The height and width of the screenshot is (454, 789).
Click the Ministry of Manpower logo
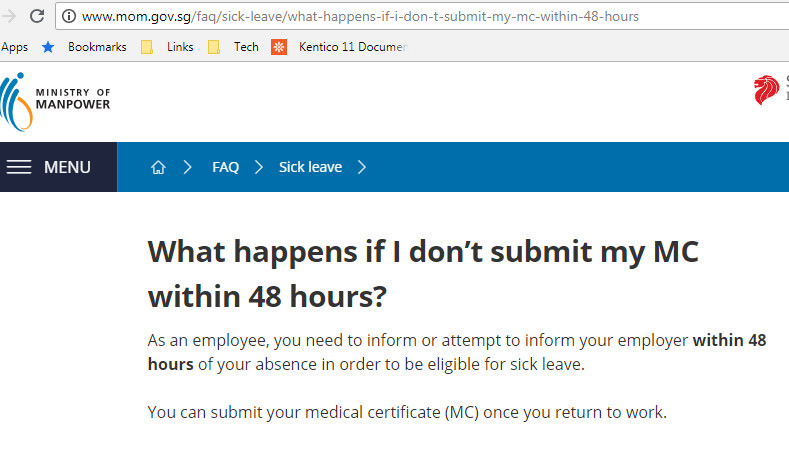click(x=56, y=100)
